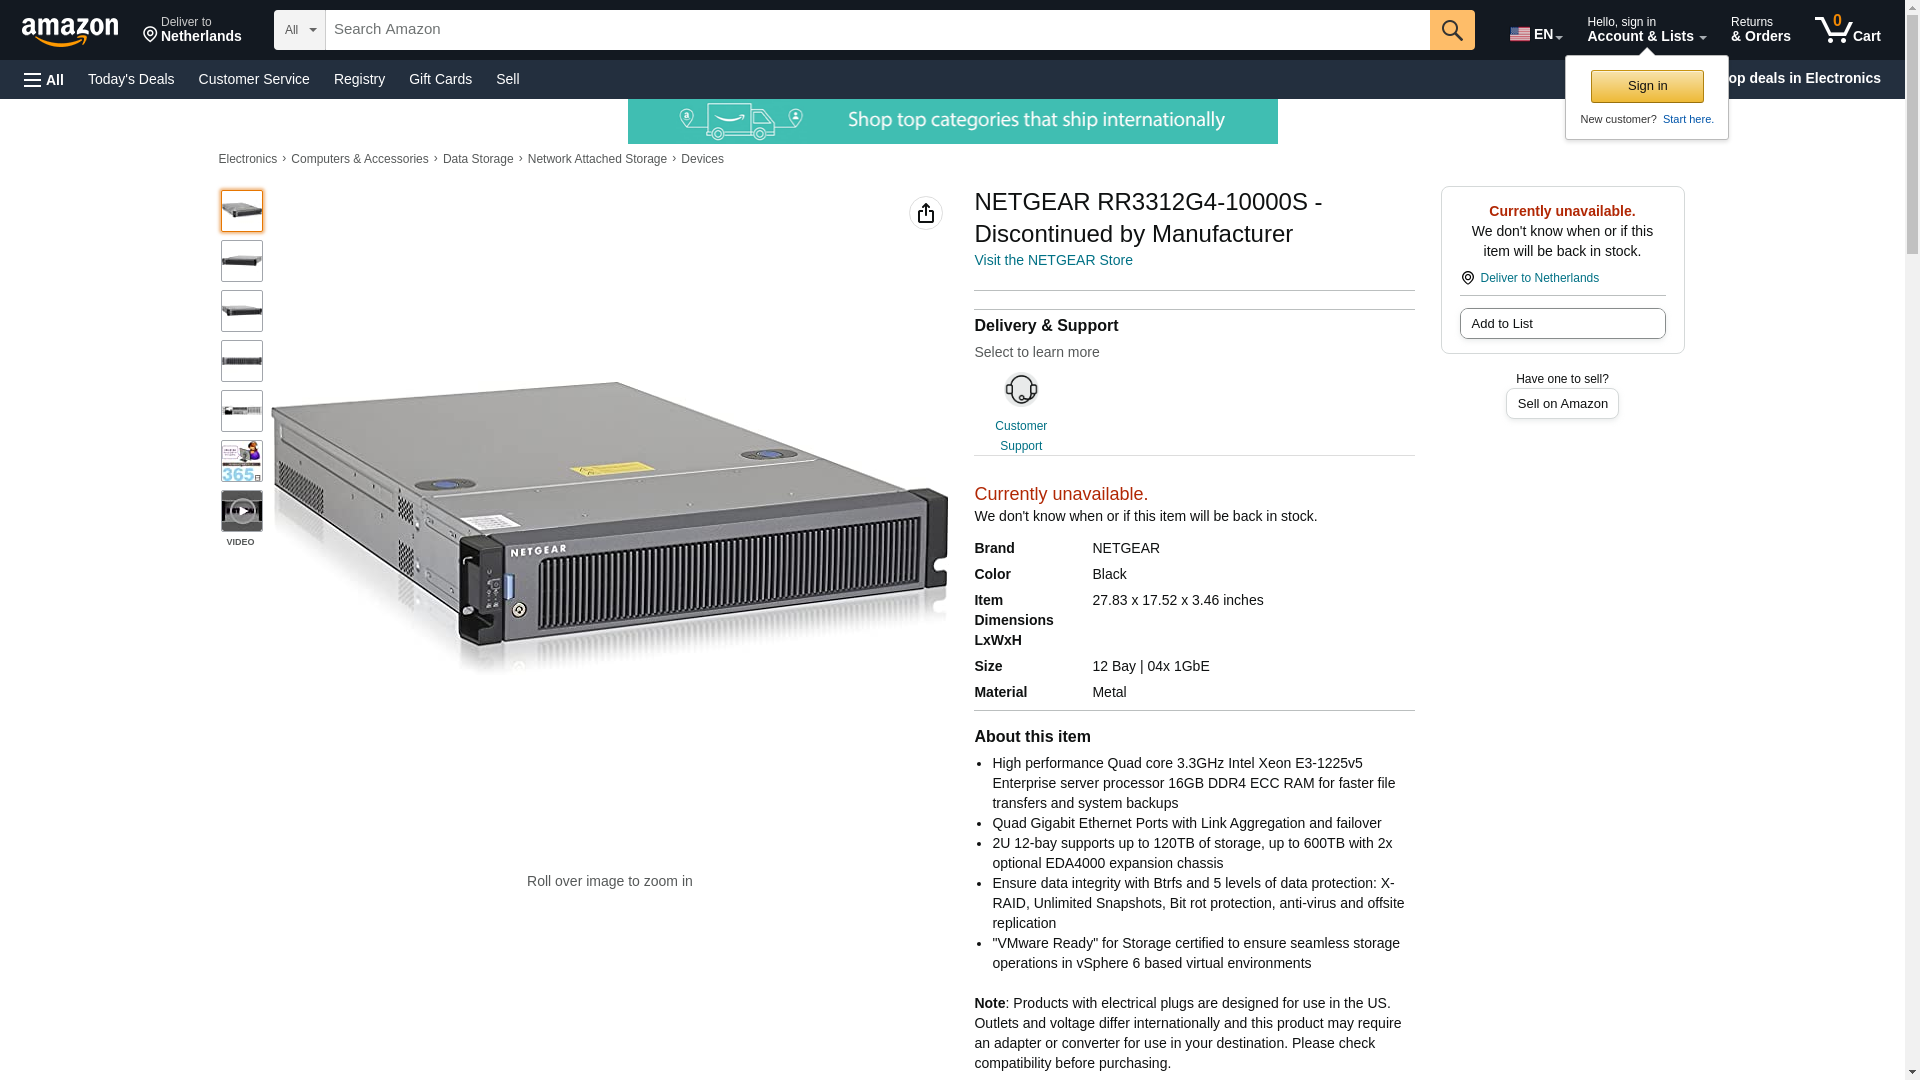Click into the Search Amazon field
The image size is (1920, 1080).
click(876, 30)
